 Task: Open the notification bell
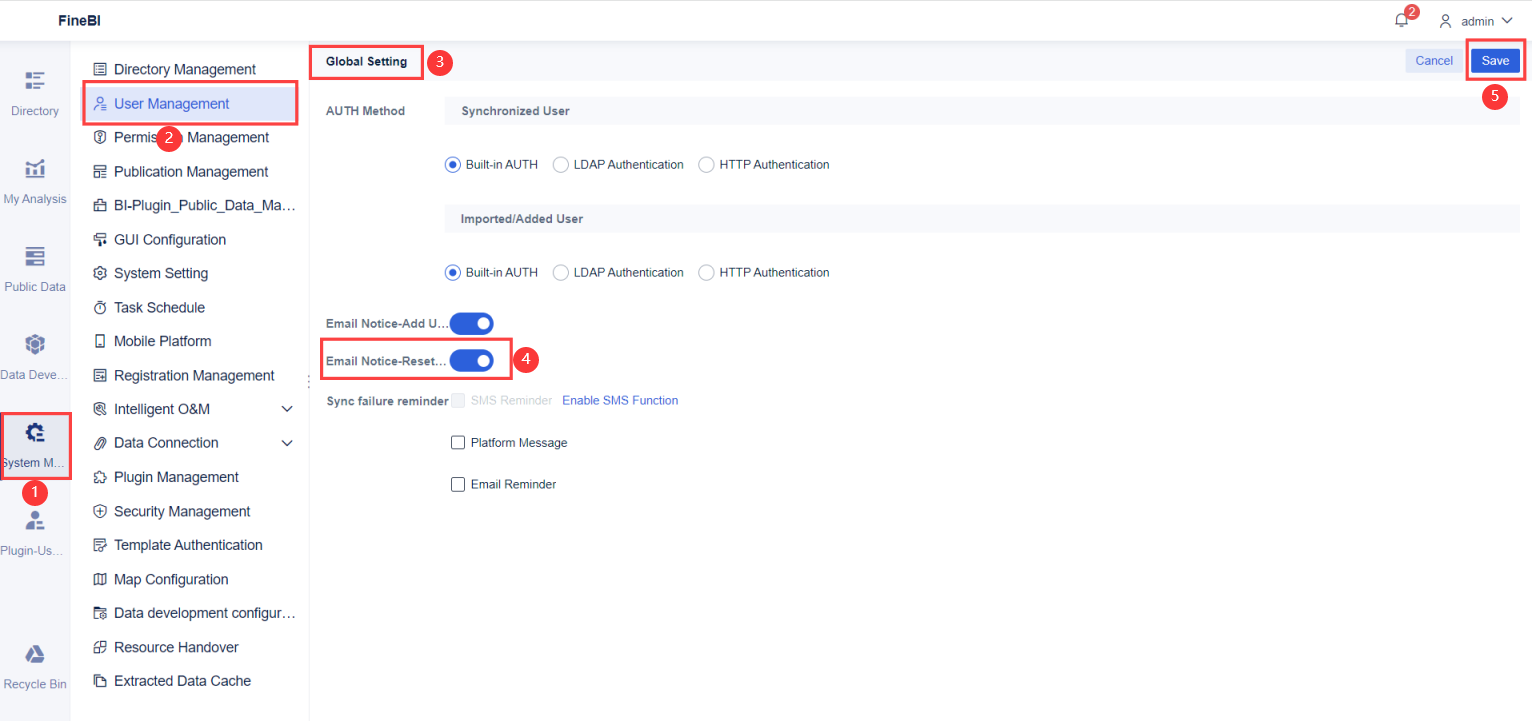pos(1401,19)
